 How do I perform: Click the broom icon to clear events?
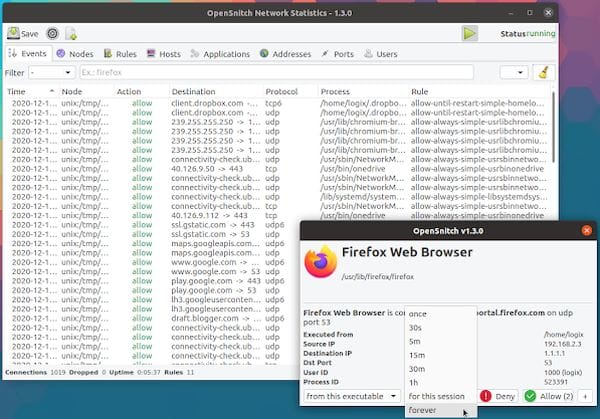click(544, 72)
